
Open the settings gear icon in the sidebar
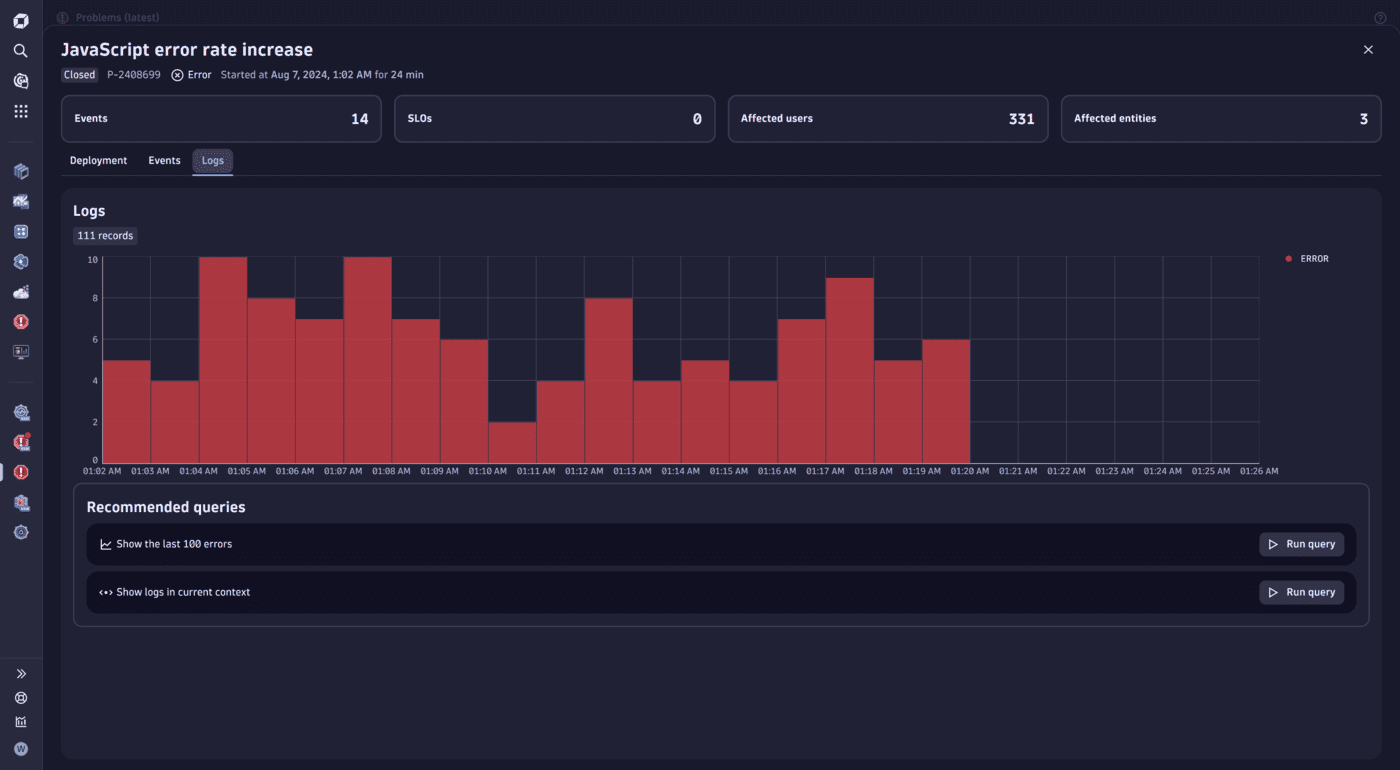[20, 532]
